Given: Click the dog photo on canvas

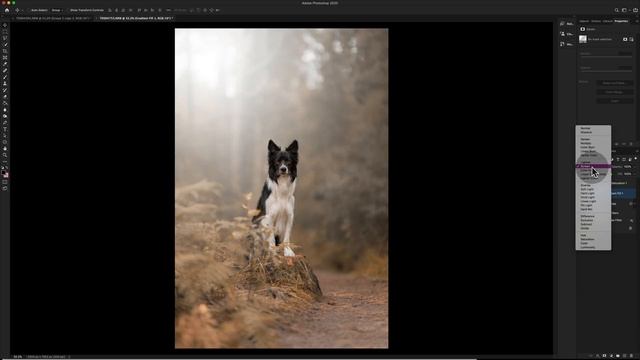Looking at the screenshot, I should [x=282, y=188].
